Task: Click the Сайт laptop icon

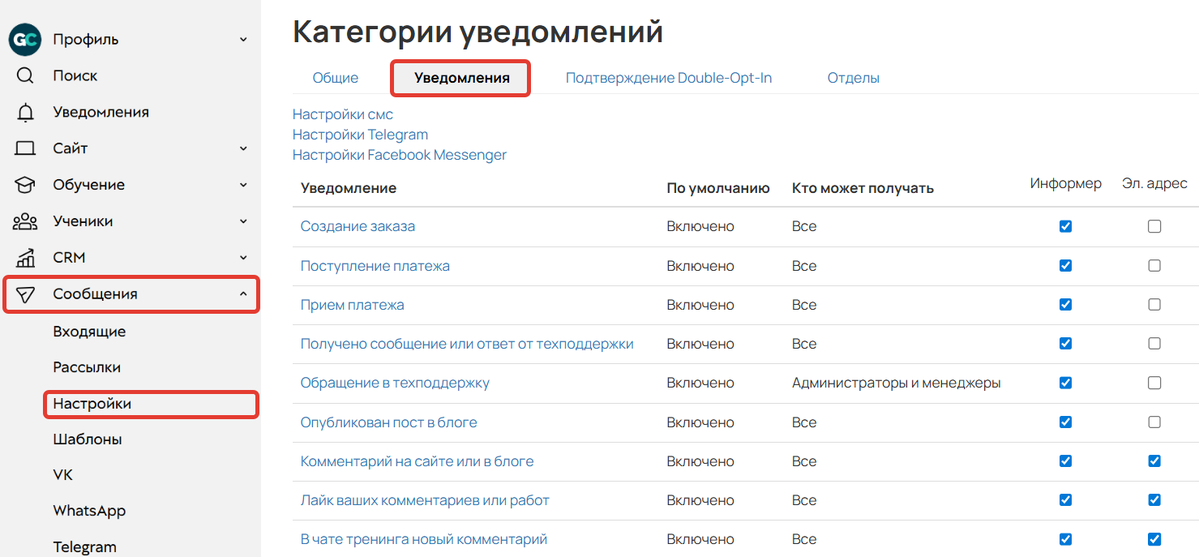Action: click(x=25, y=148)
